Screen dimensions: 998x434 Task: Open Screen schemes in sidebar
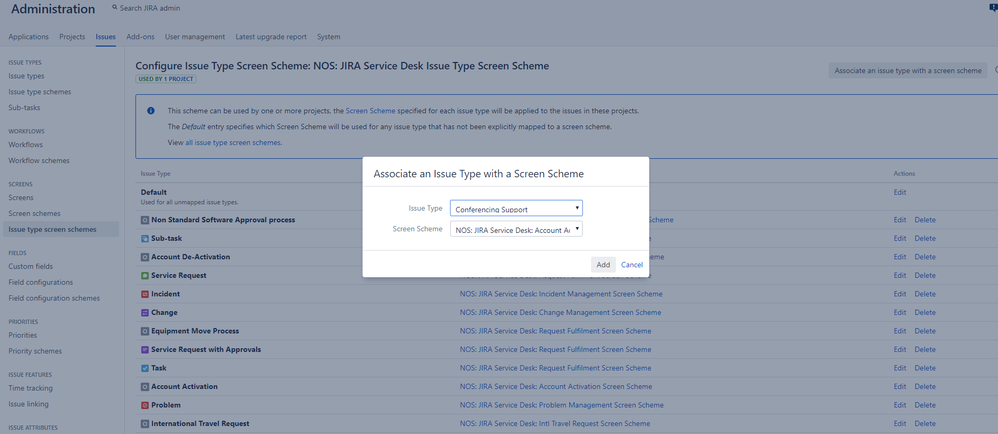click(34, 214)
